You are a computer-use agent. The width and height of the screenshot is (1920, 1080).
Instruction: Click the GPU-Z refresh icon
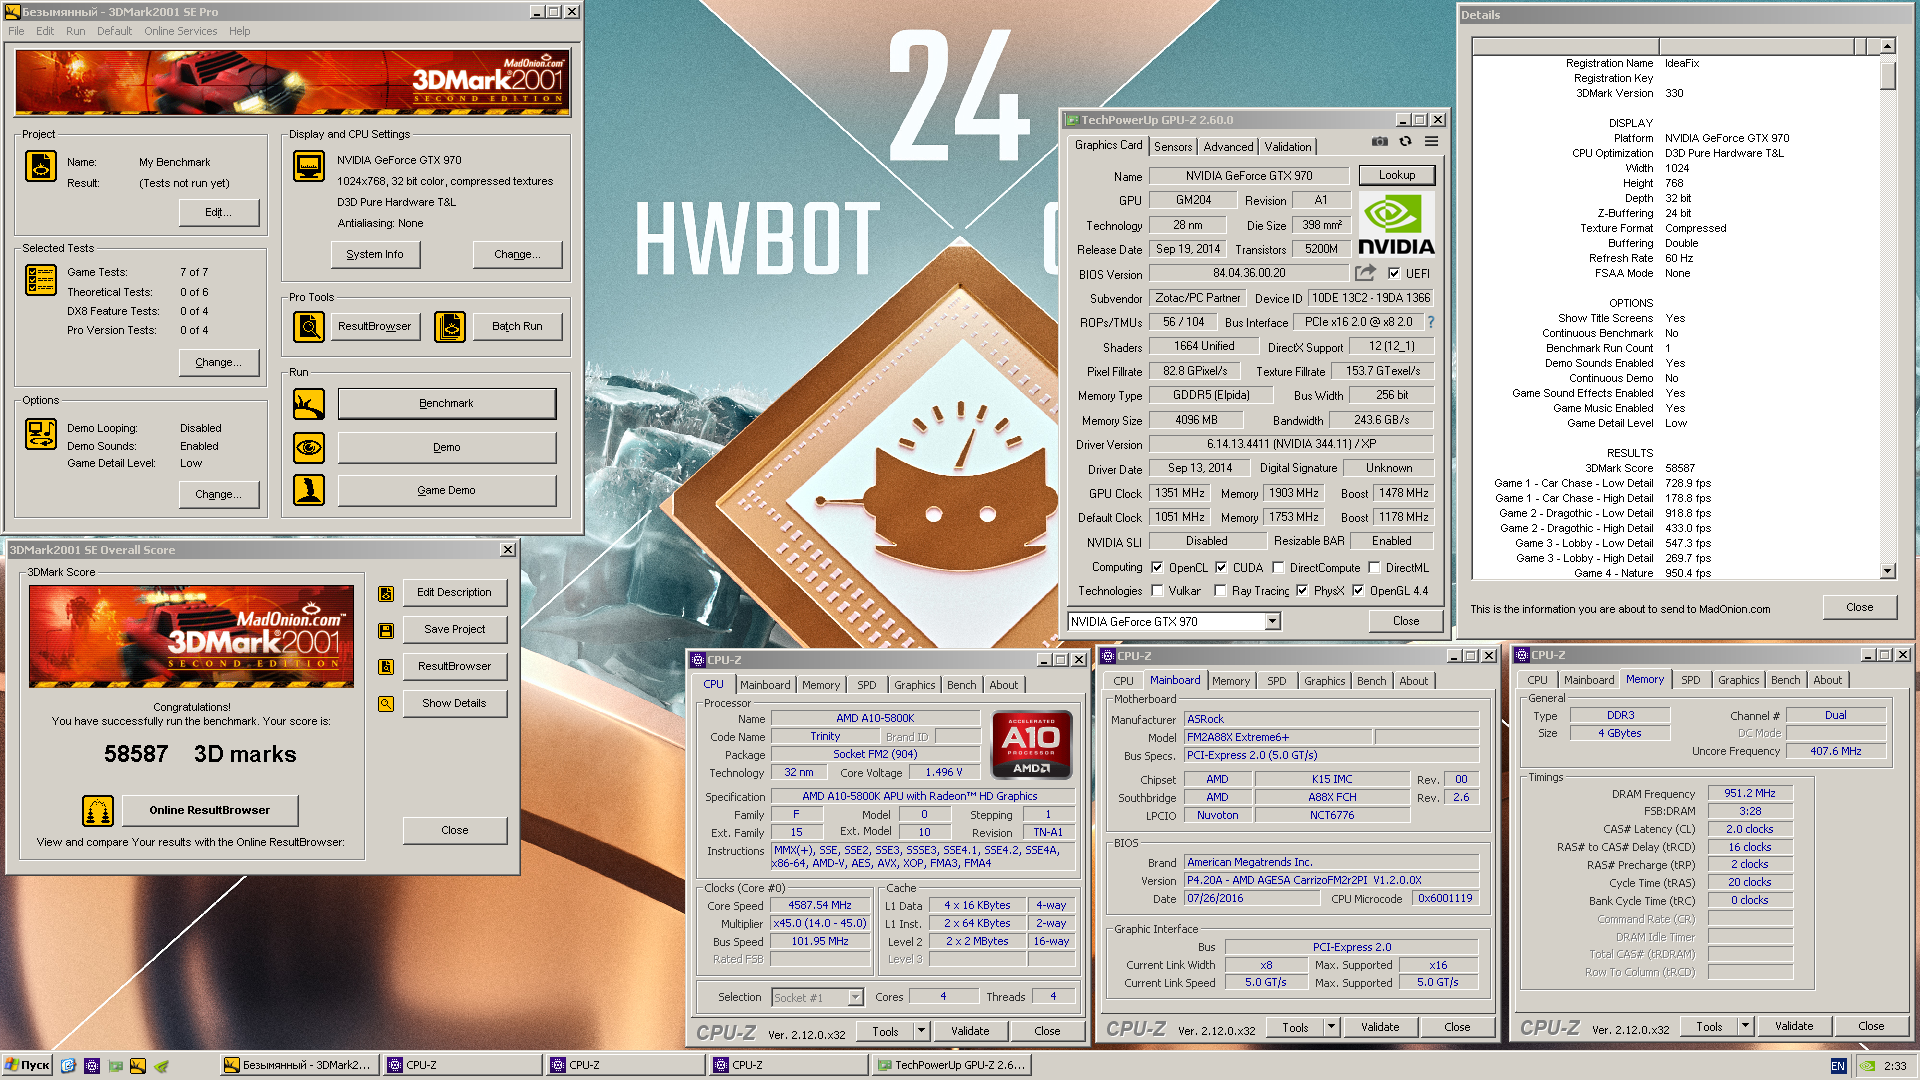(1405, 142)
